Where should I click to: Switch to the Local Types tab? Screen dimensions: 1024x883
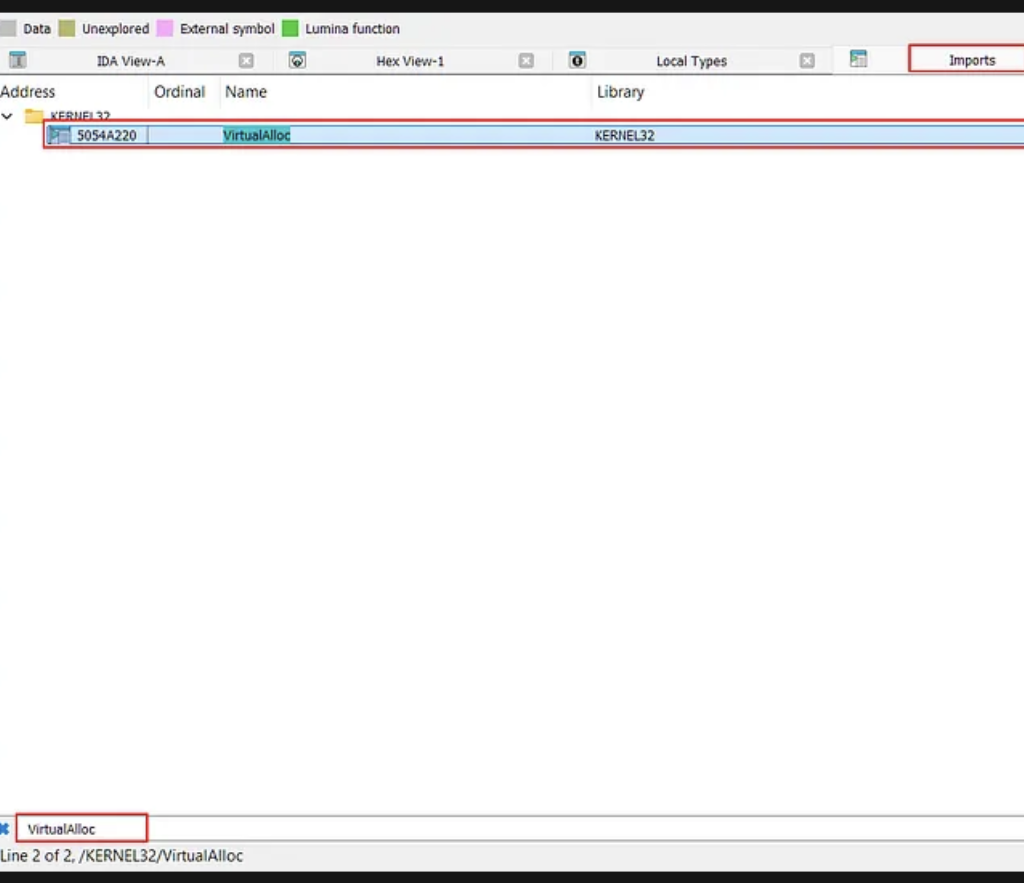691,61
